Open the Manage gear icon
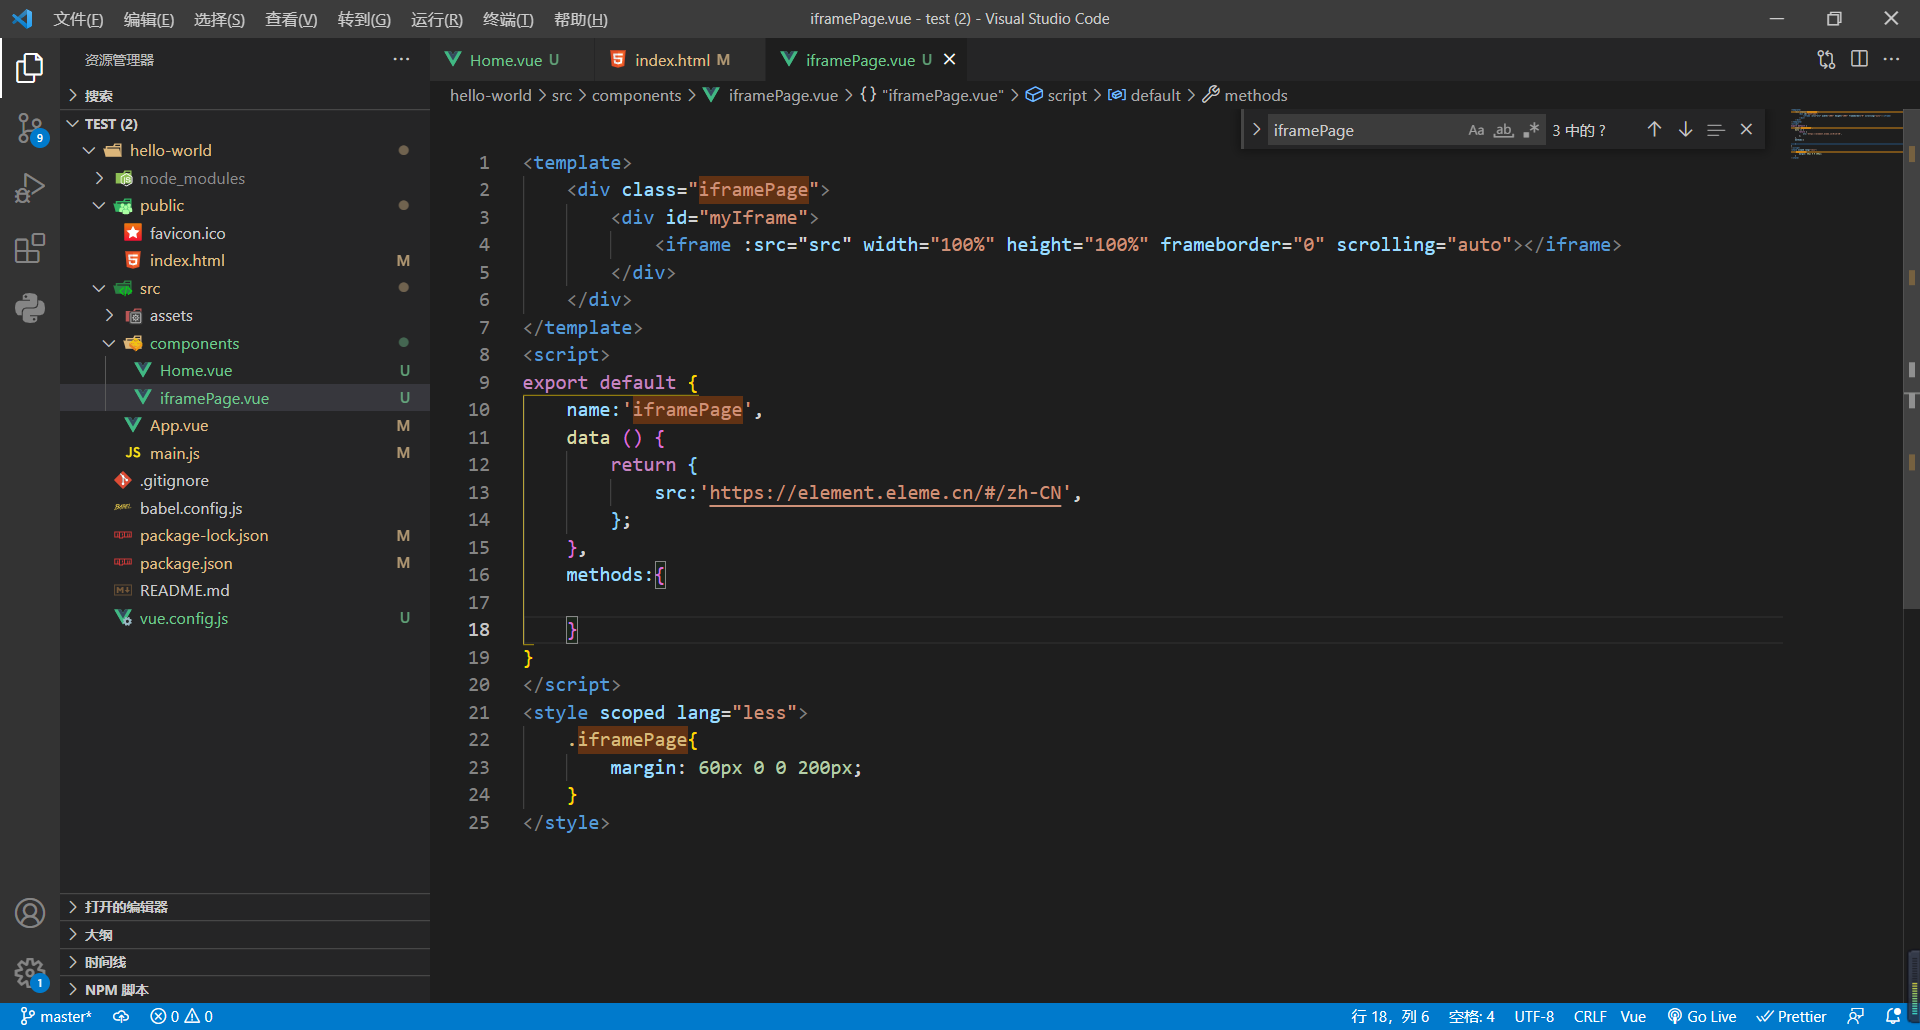The image size is (1920, 1030). (30, 973)
